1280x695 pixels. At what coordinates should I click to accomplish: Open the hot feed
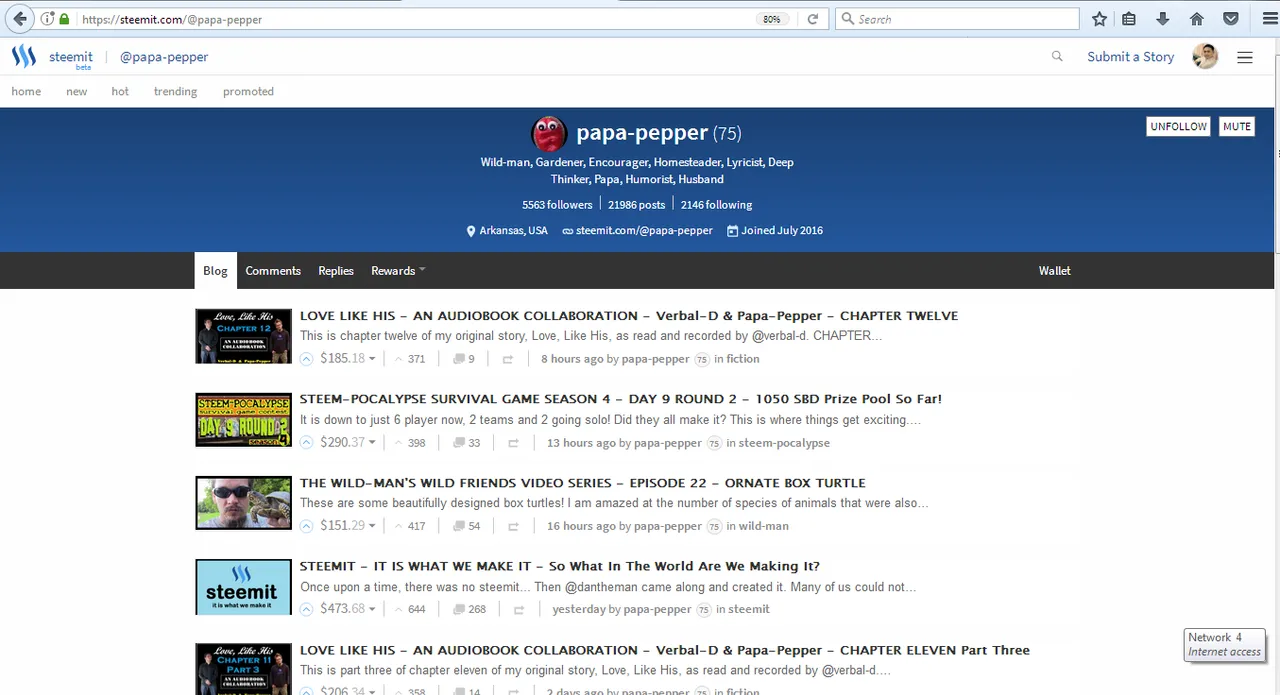(120, 91)
